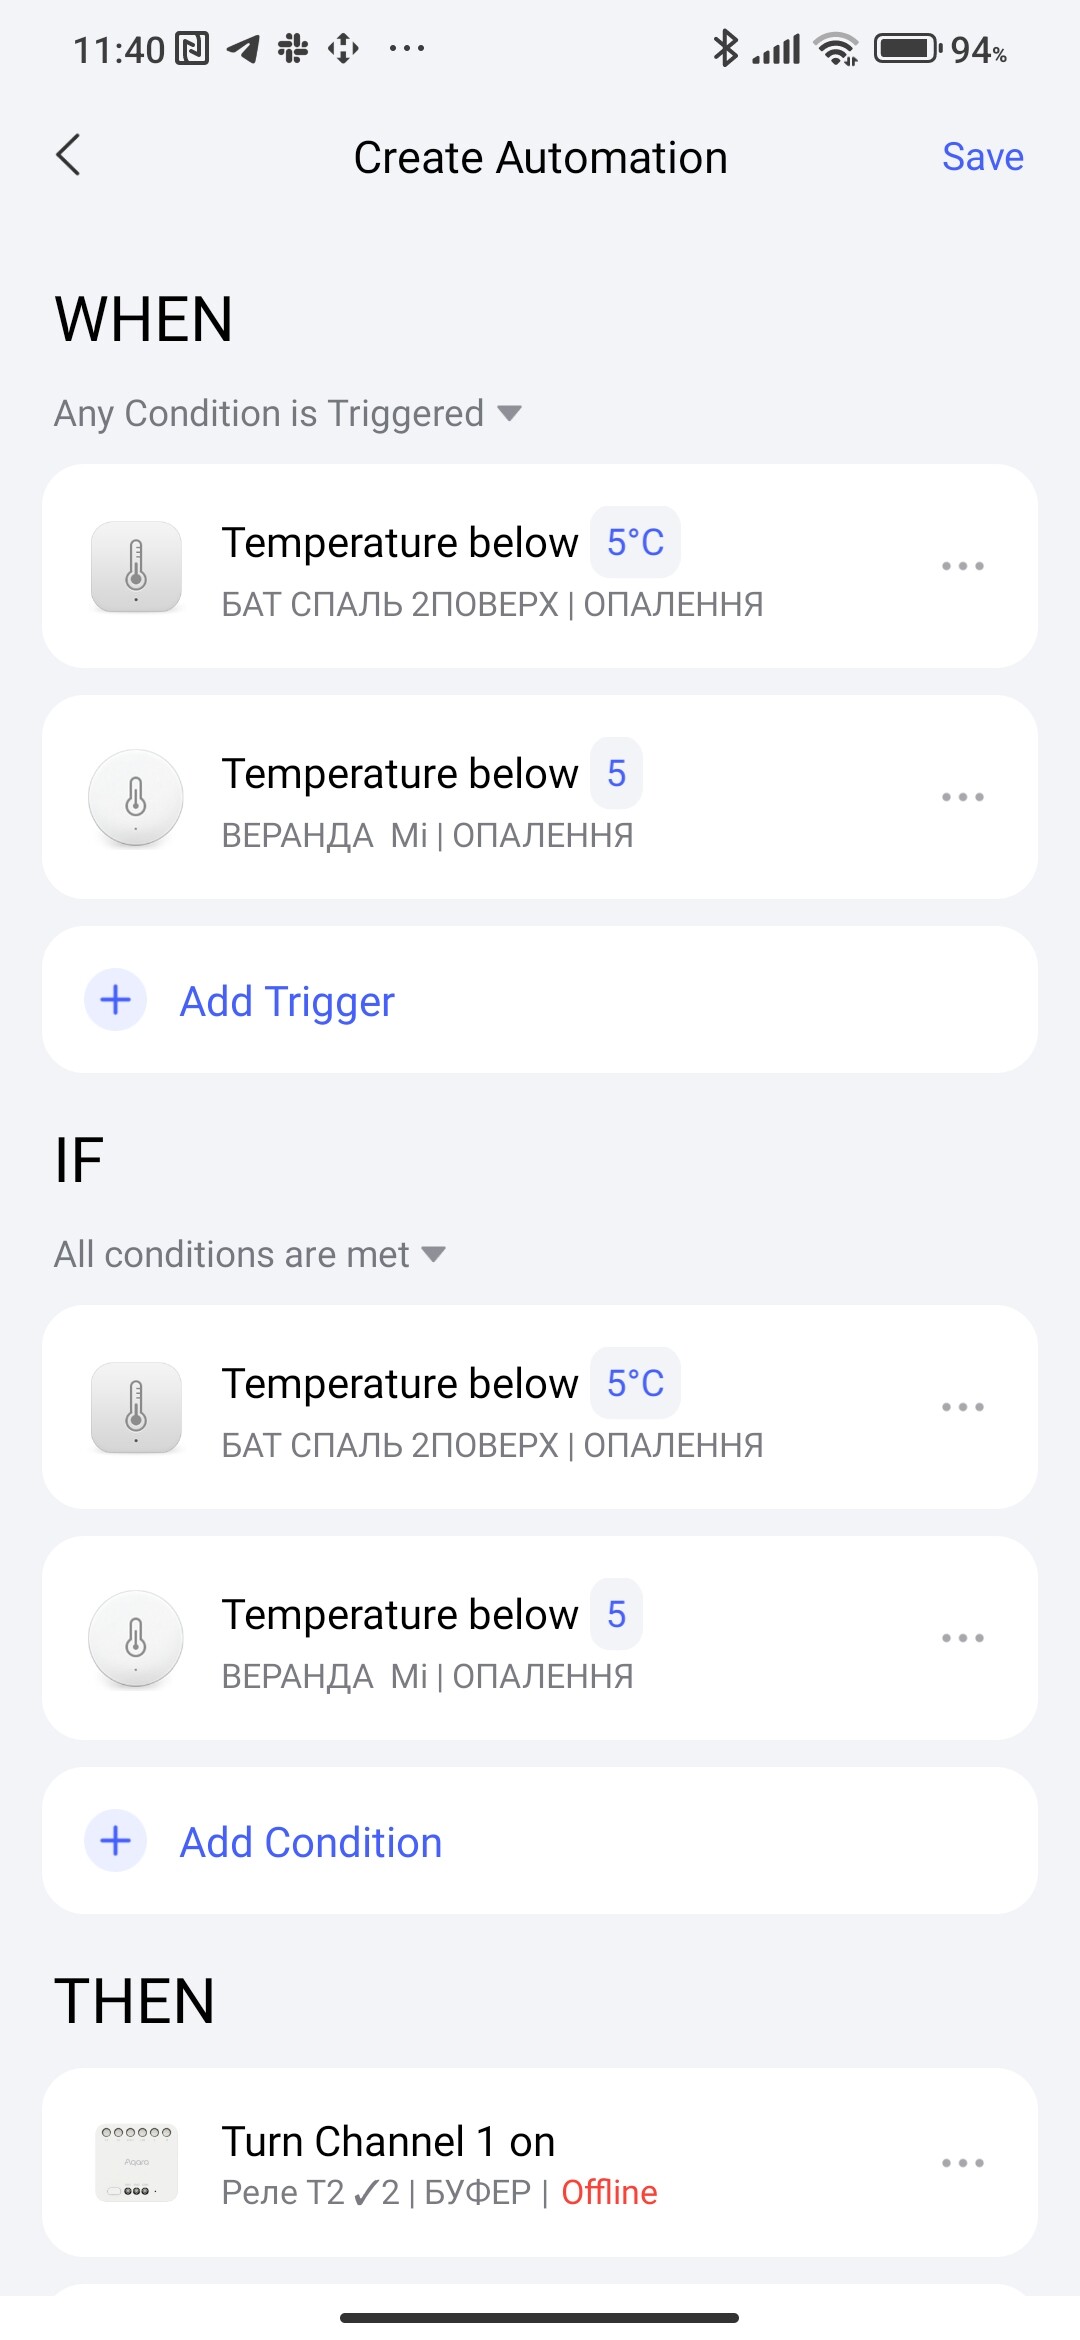Click the Add Trigger link
Screen dimensions: 1080x2340
287,1001
